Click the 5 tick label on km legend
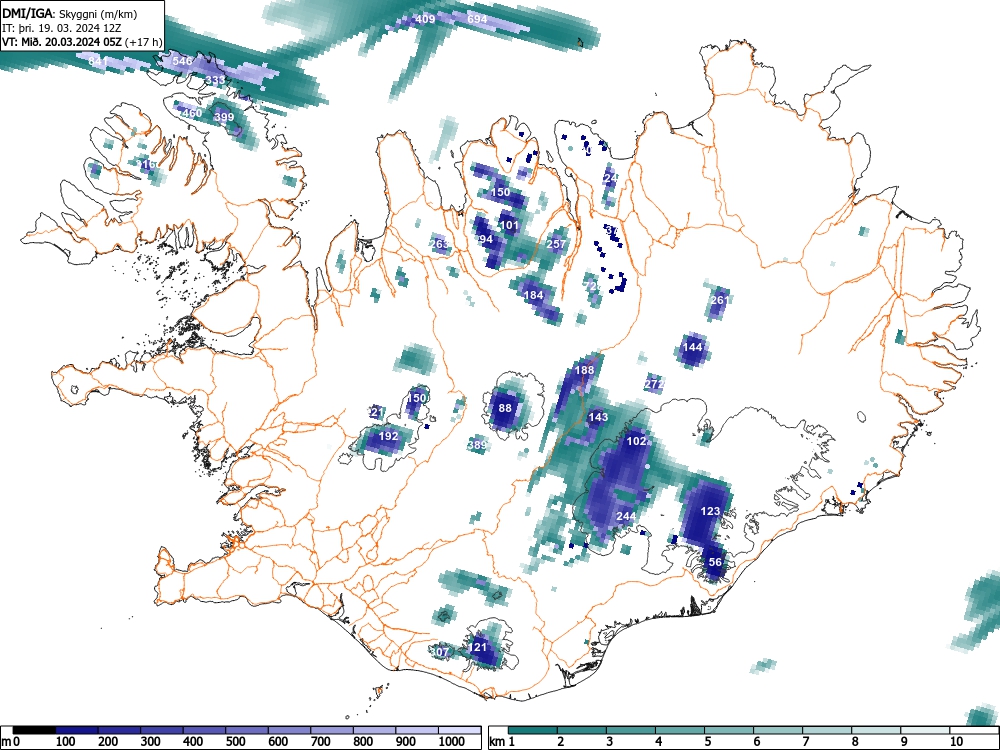This screenshot has width=1000, height=750. (x=708, y=742)
